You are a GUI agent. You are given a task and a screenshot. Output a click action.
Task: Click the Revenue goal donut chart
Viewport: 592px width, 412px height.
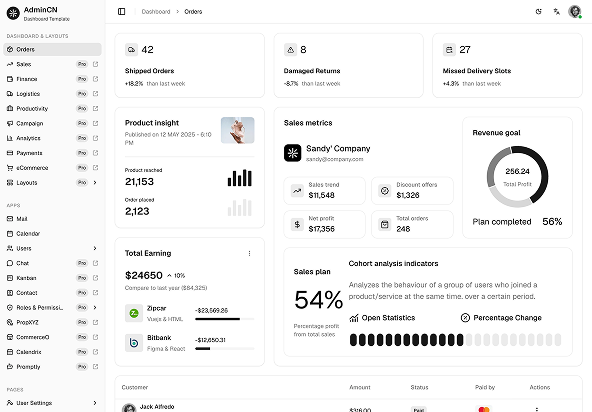click(x=517, y=177)
